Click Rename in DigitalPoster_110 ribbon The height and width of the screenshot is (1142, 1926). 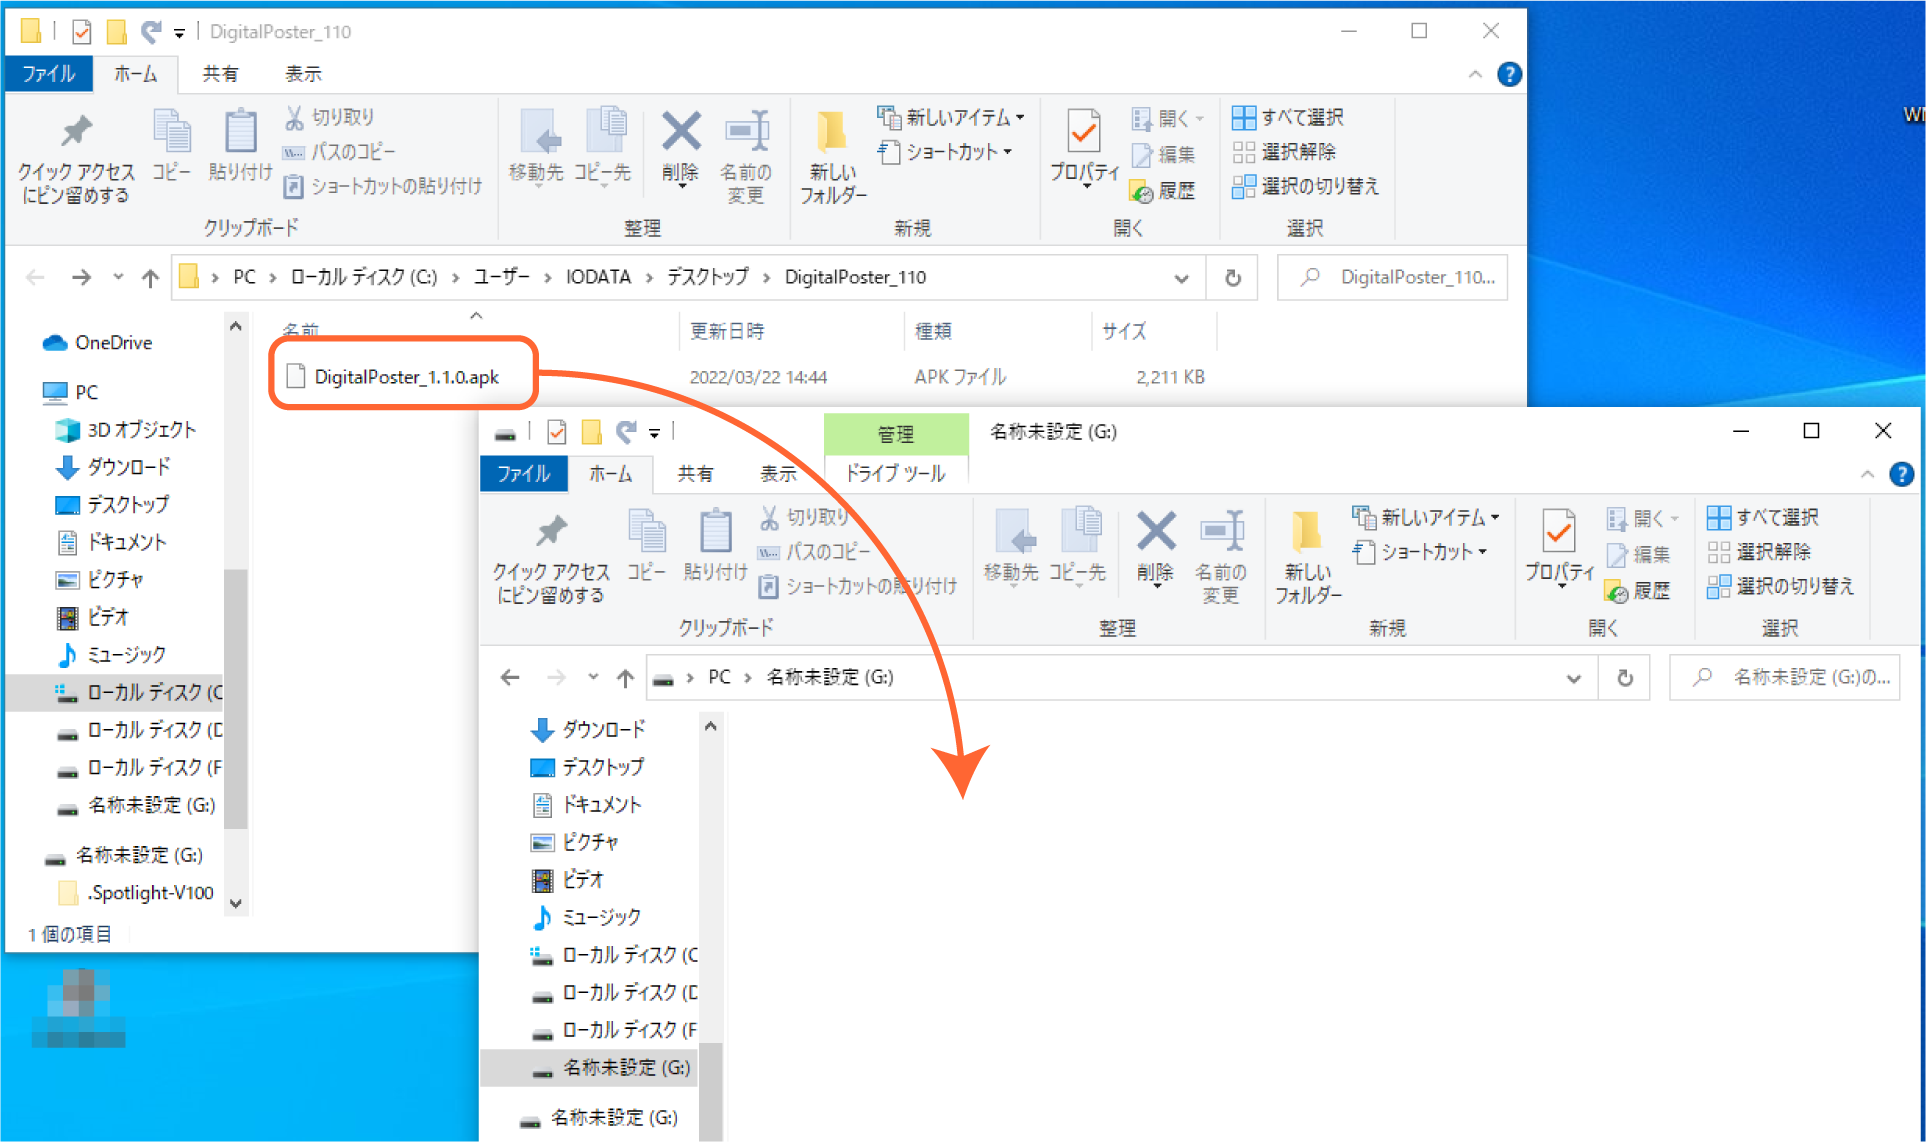coord(746,157)
